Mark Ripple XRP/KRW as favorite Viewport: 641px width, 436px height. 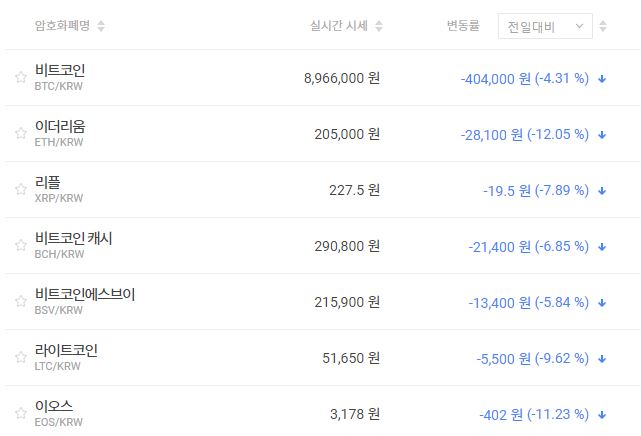coord(20,189)
